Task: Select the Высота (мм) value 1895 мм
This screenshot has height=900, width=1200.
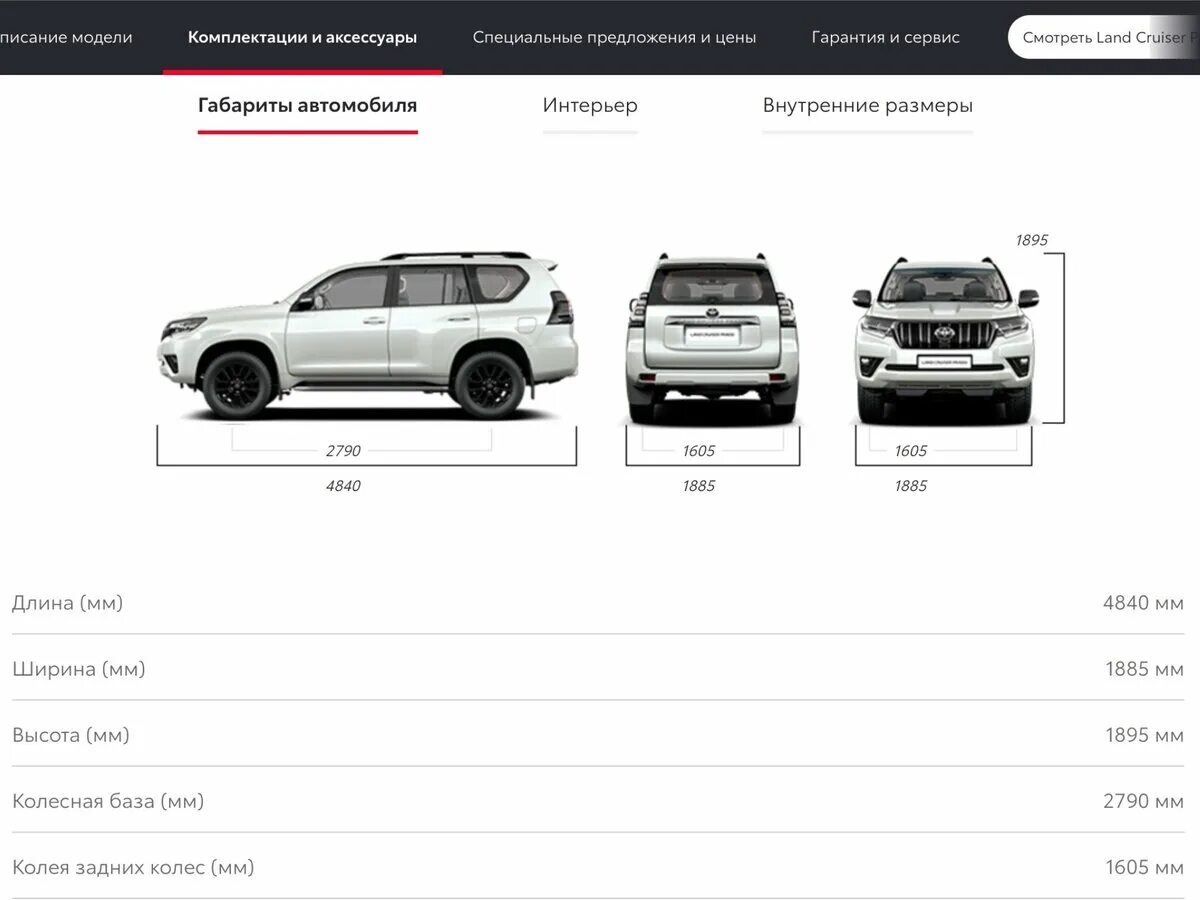Action: tap(1141, 734)
